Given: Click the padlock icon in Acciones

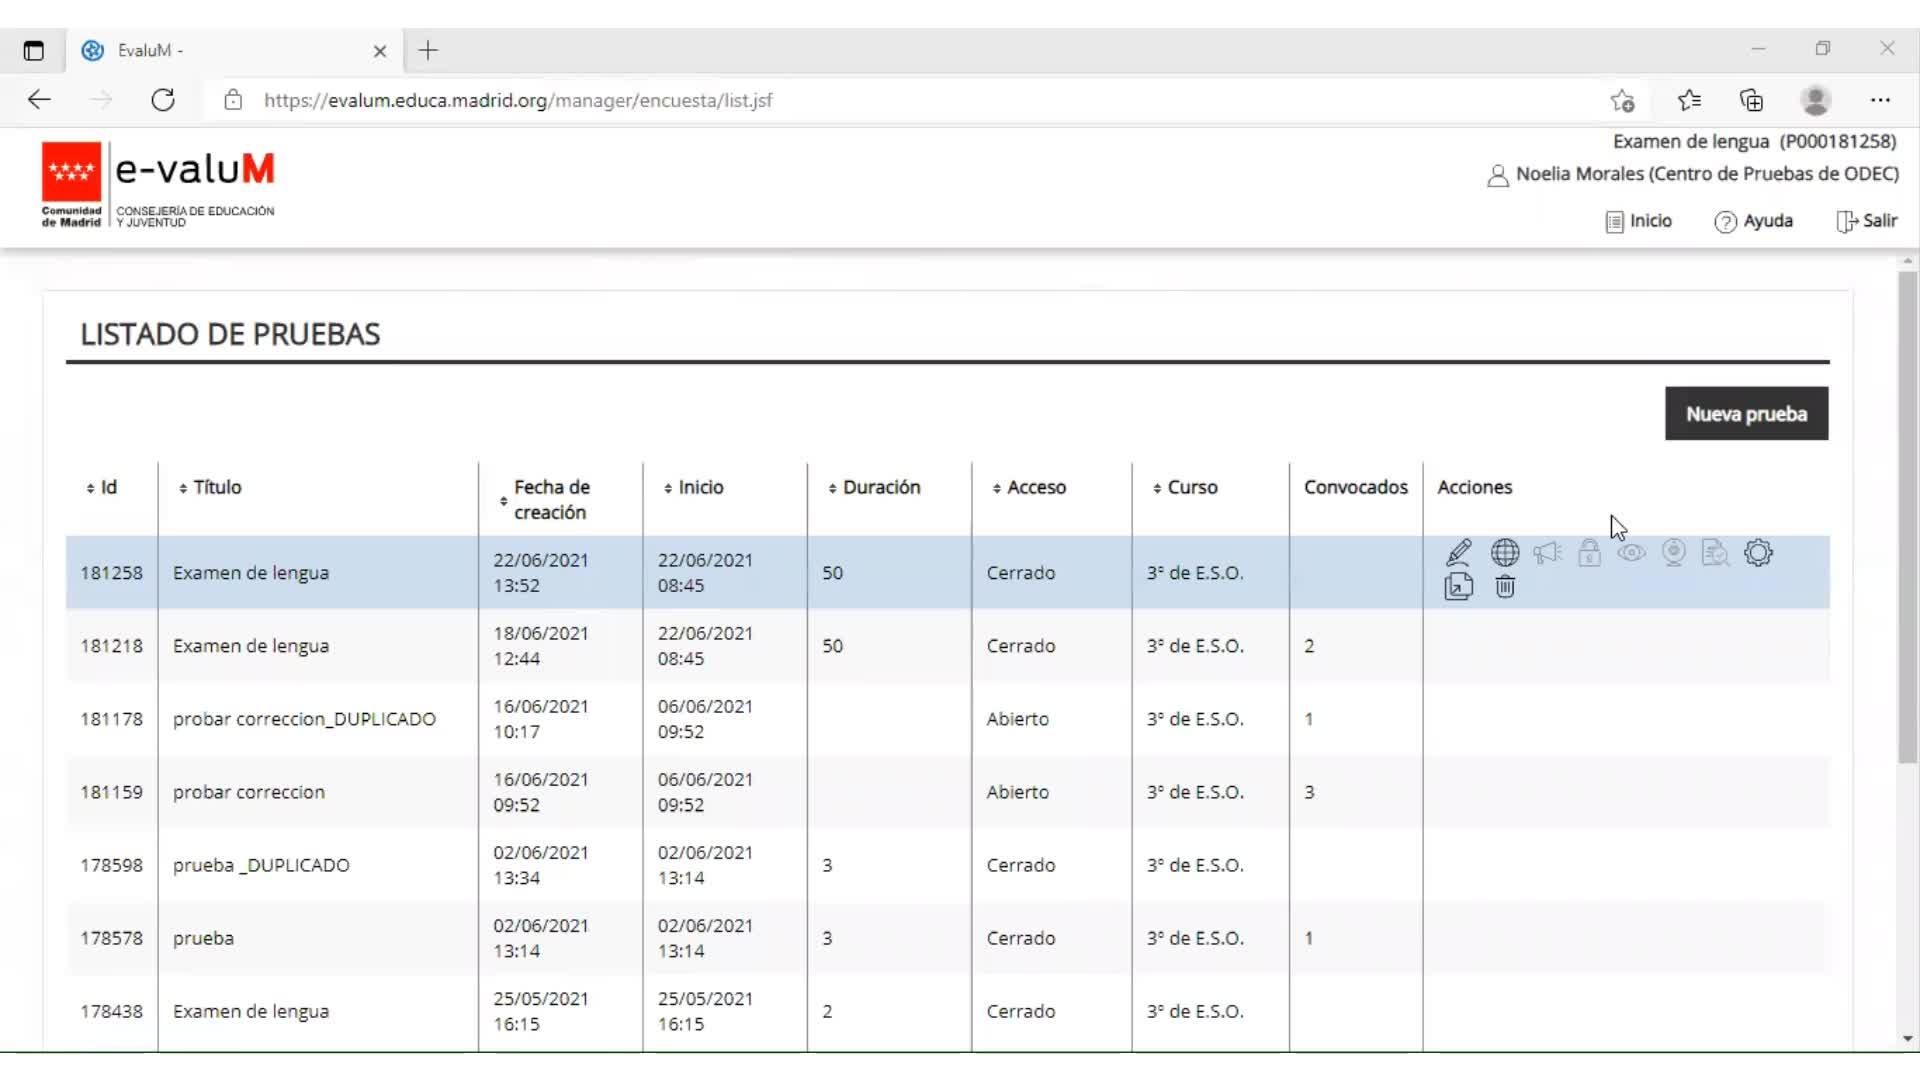Looking at the screenshot, I should point(1589,553).
